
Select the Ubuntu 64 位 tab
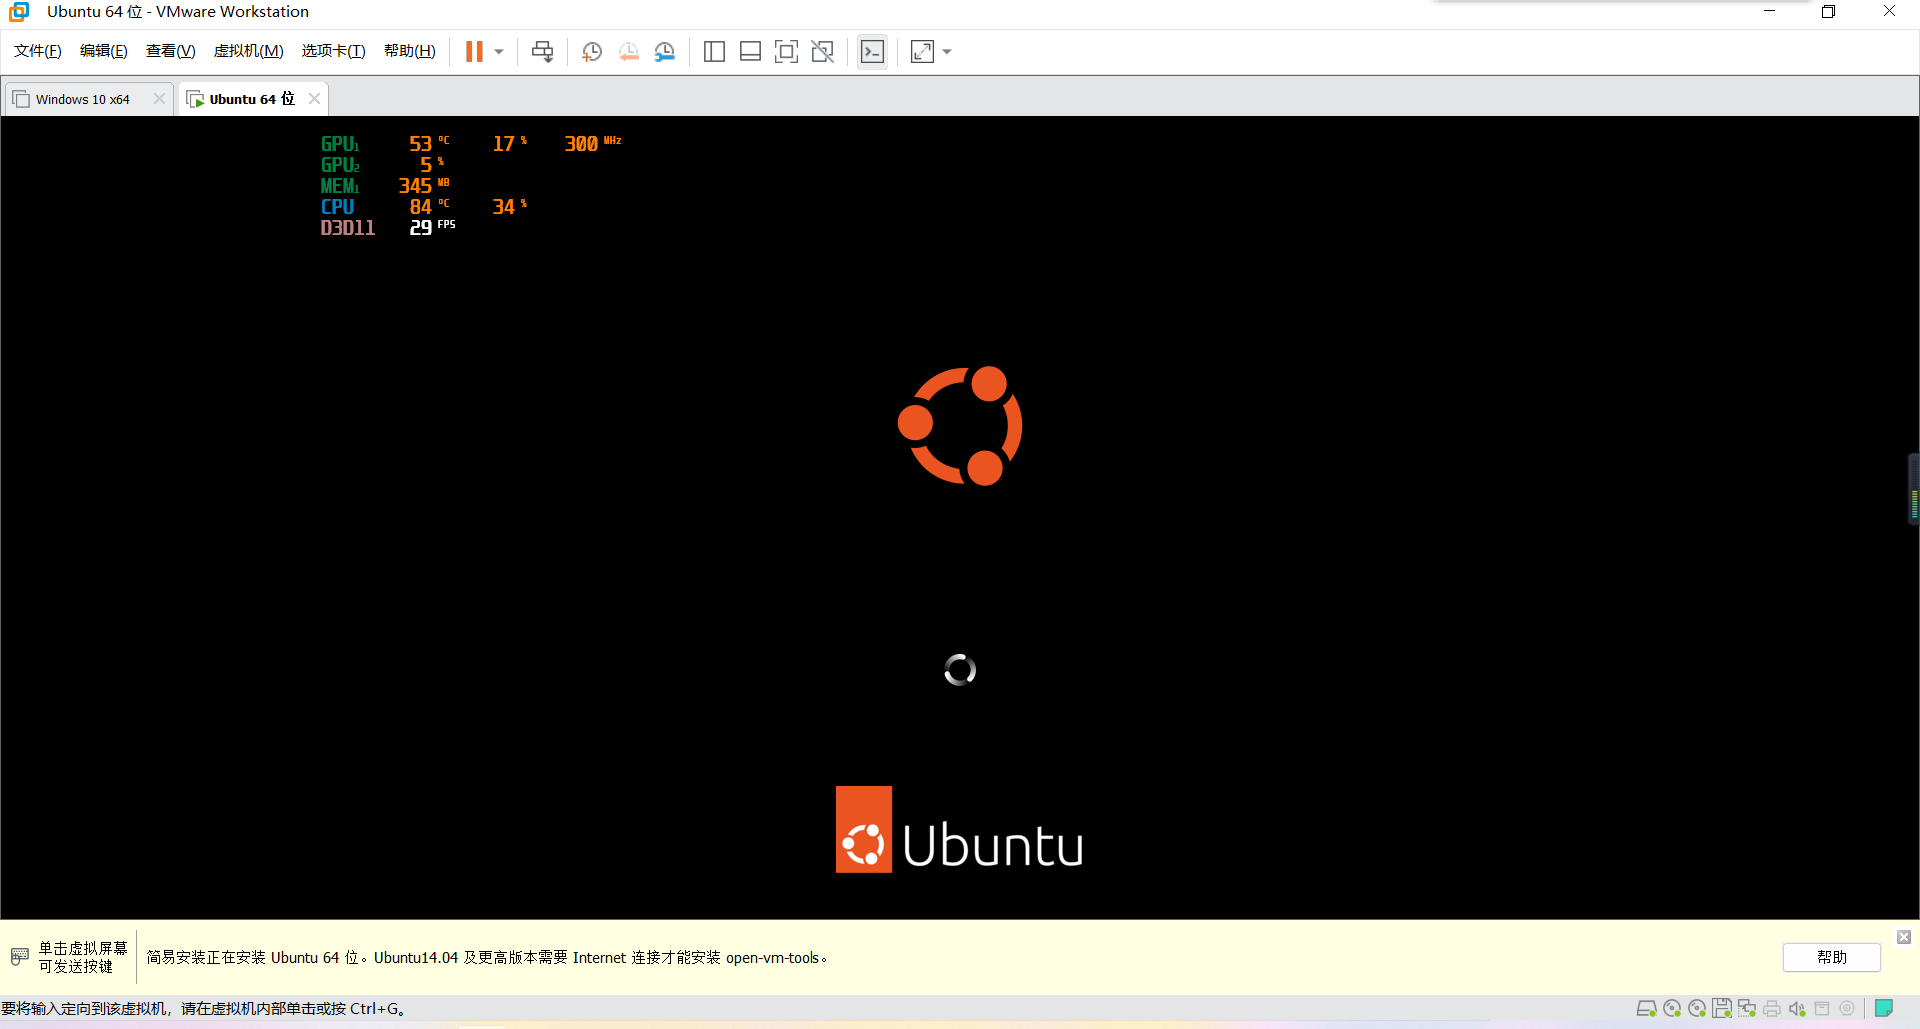[x=250, y=99]
